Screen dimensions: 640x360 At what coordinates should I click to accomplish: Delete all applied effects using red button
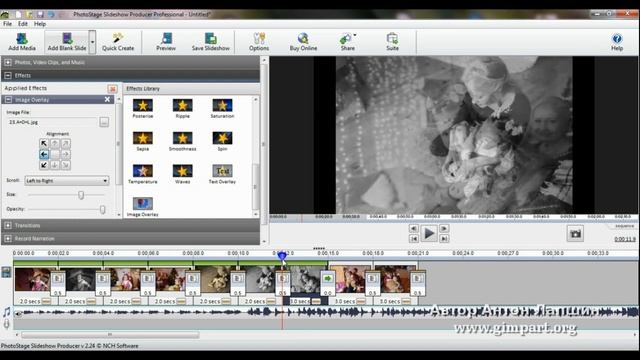tap(112, 89)
